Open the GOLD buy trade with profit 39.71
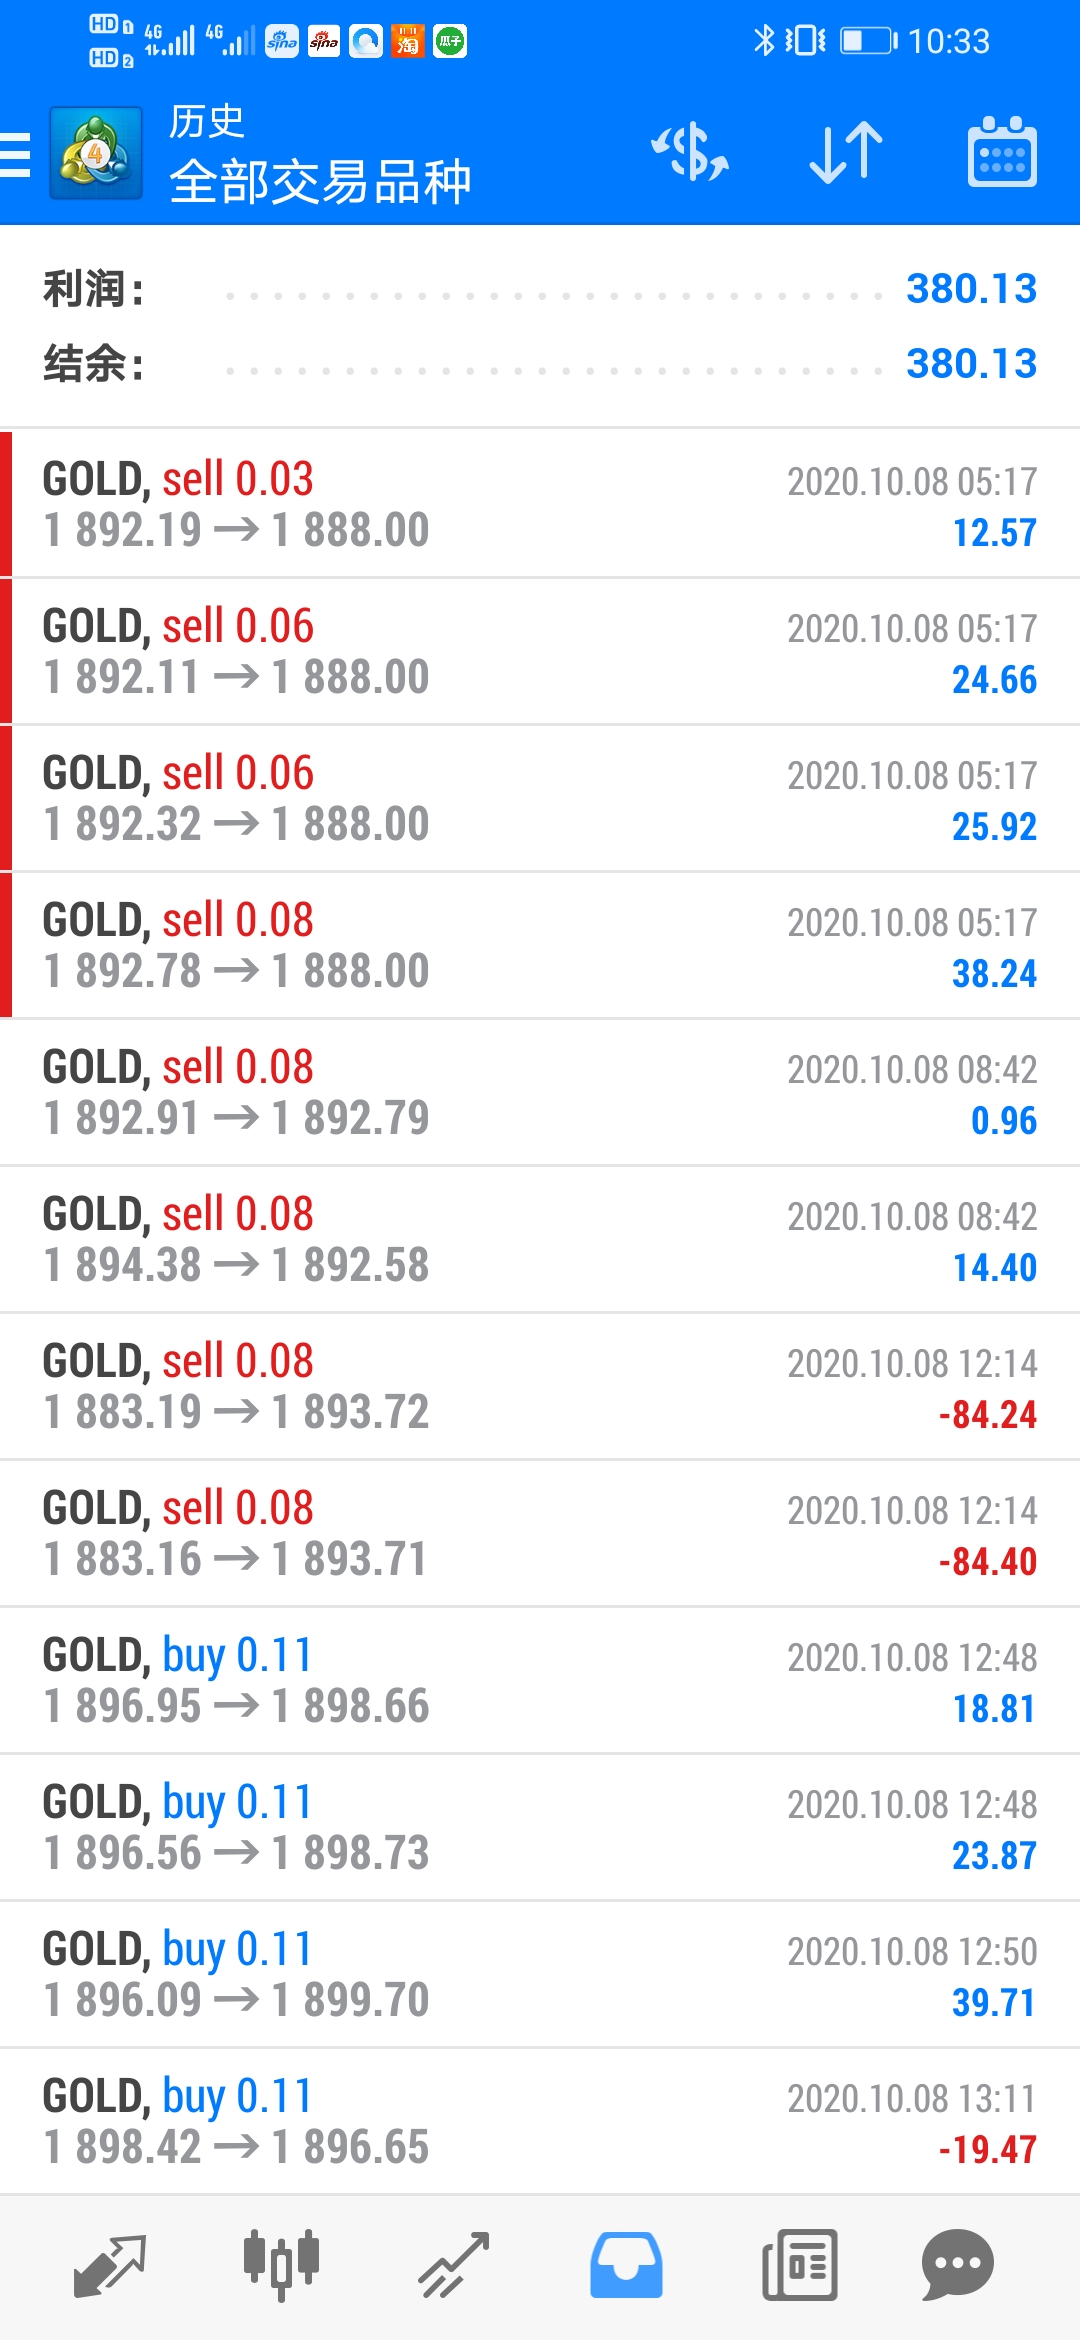 pyautogui.click(x=540, y=1974)
